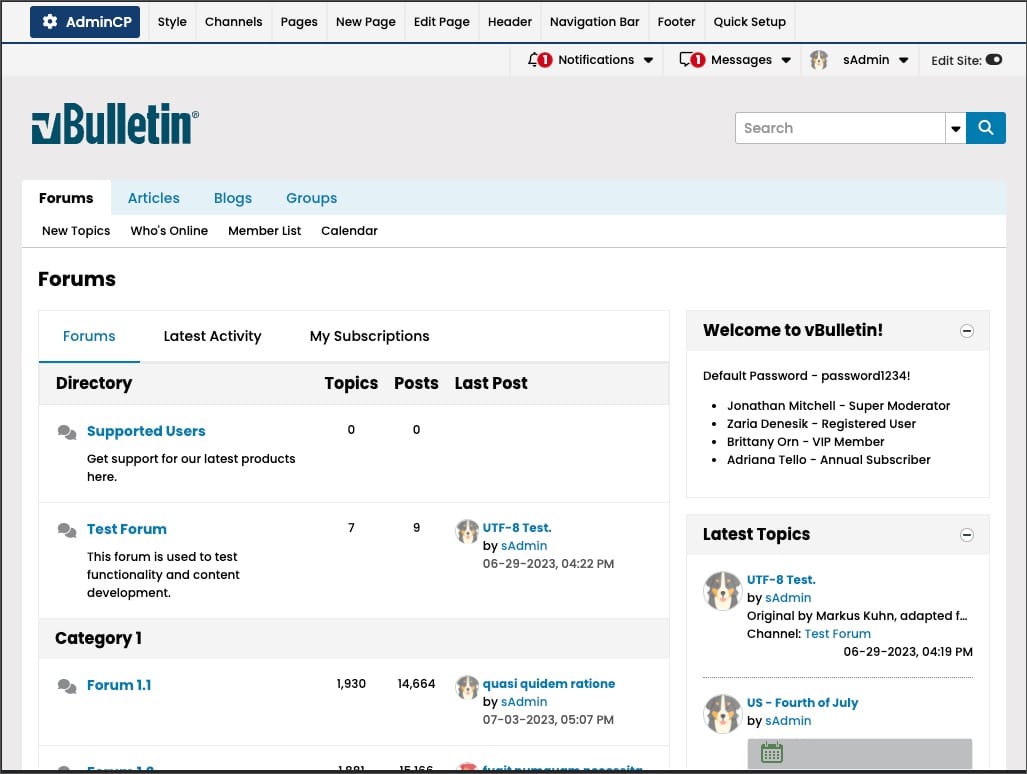Collapse the Latest Topics module
The image size is (1027, 774).
point(967,535)
